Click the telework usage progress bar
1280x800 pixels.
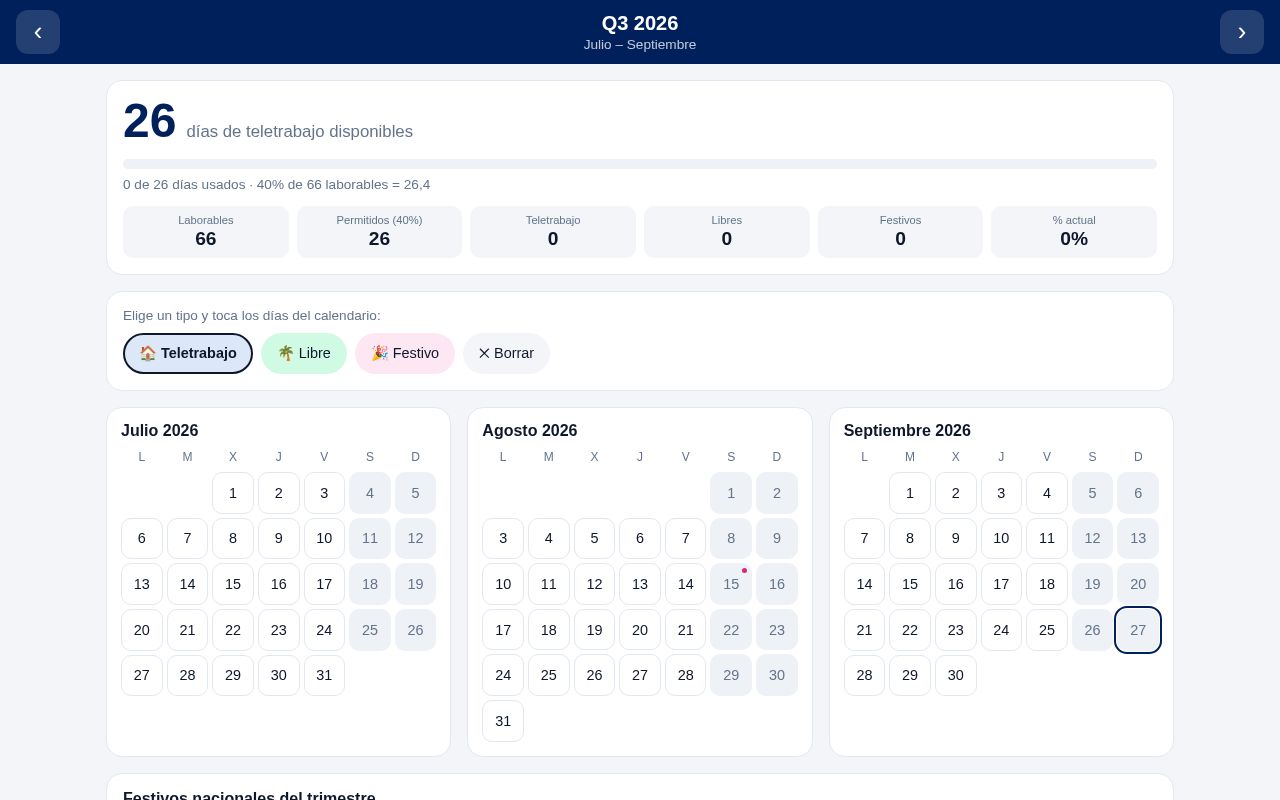tap(640, 164)
